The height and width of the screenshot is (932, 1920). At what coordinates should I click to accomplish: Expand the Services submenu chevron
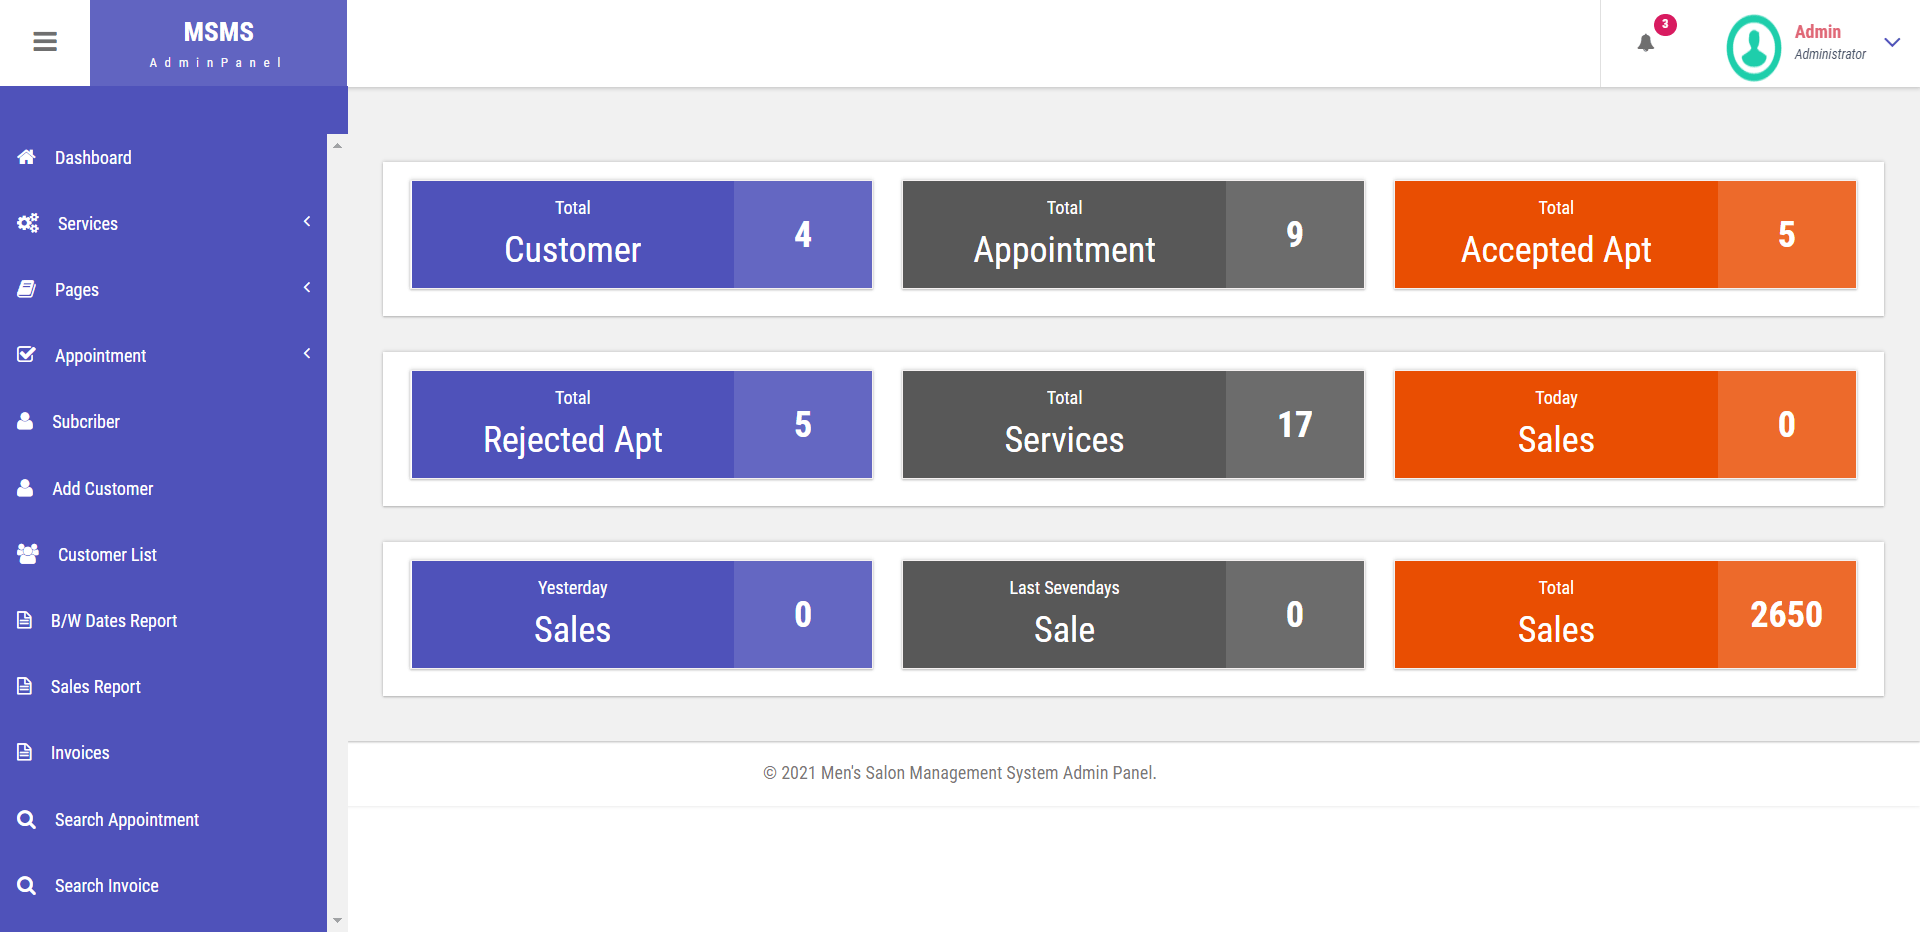tap(307, 221)
